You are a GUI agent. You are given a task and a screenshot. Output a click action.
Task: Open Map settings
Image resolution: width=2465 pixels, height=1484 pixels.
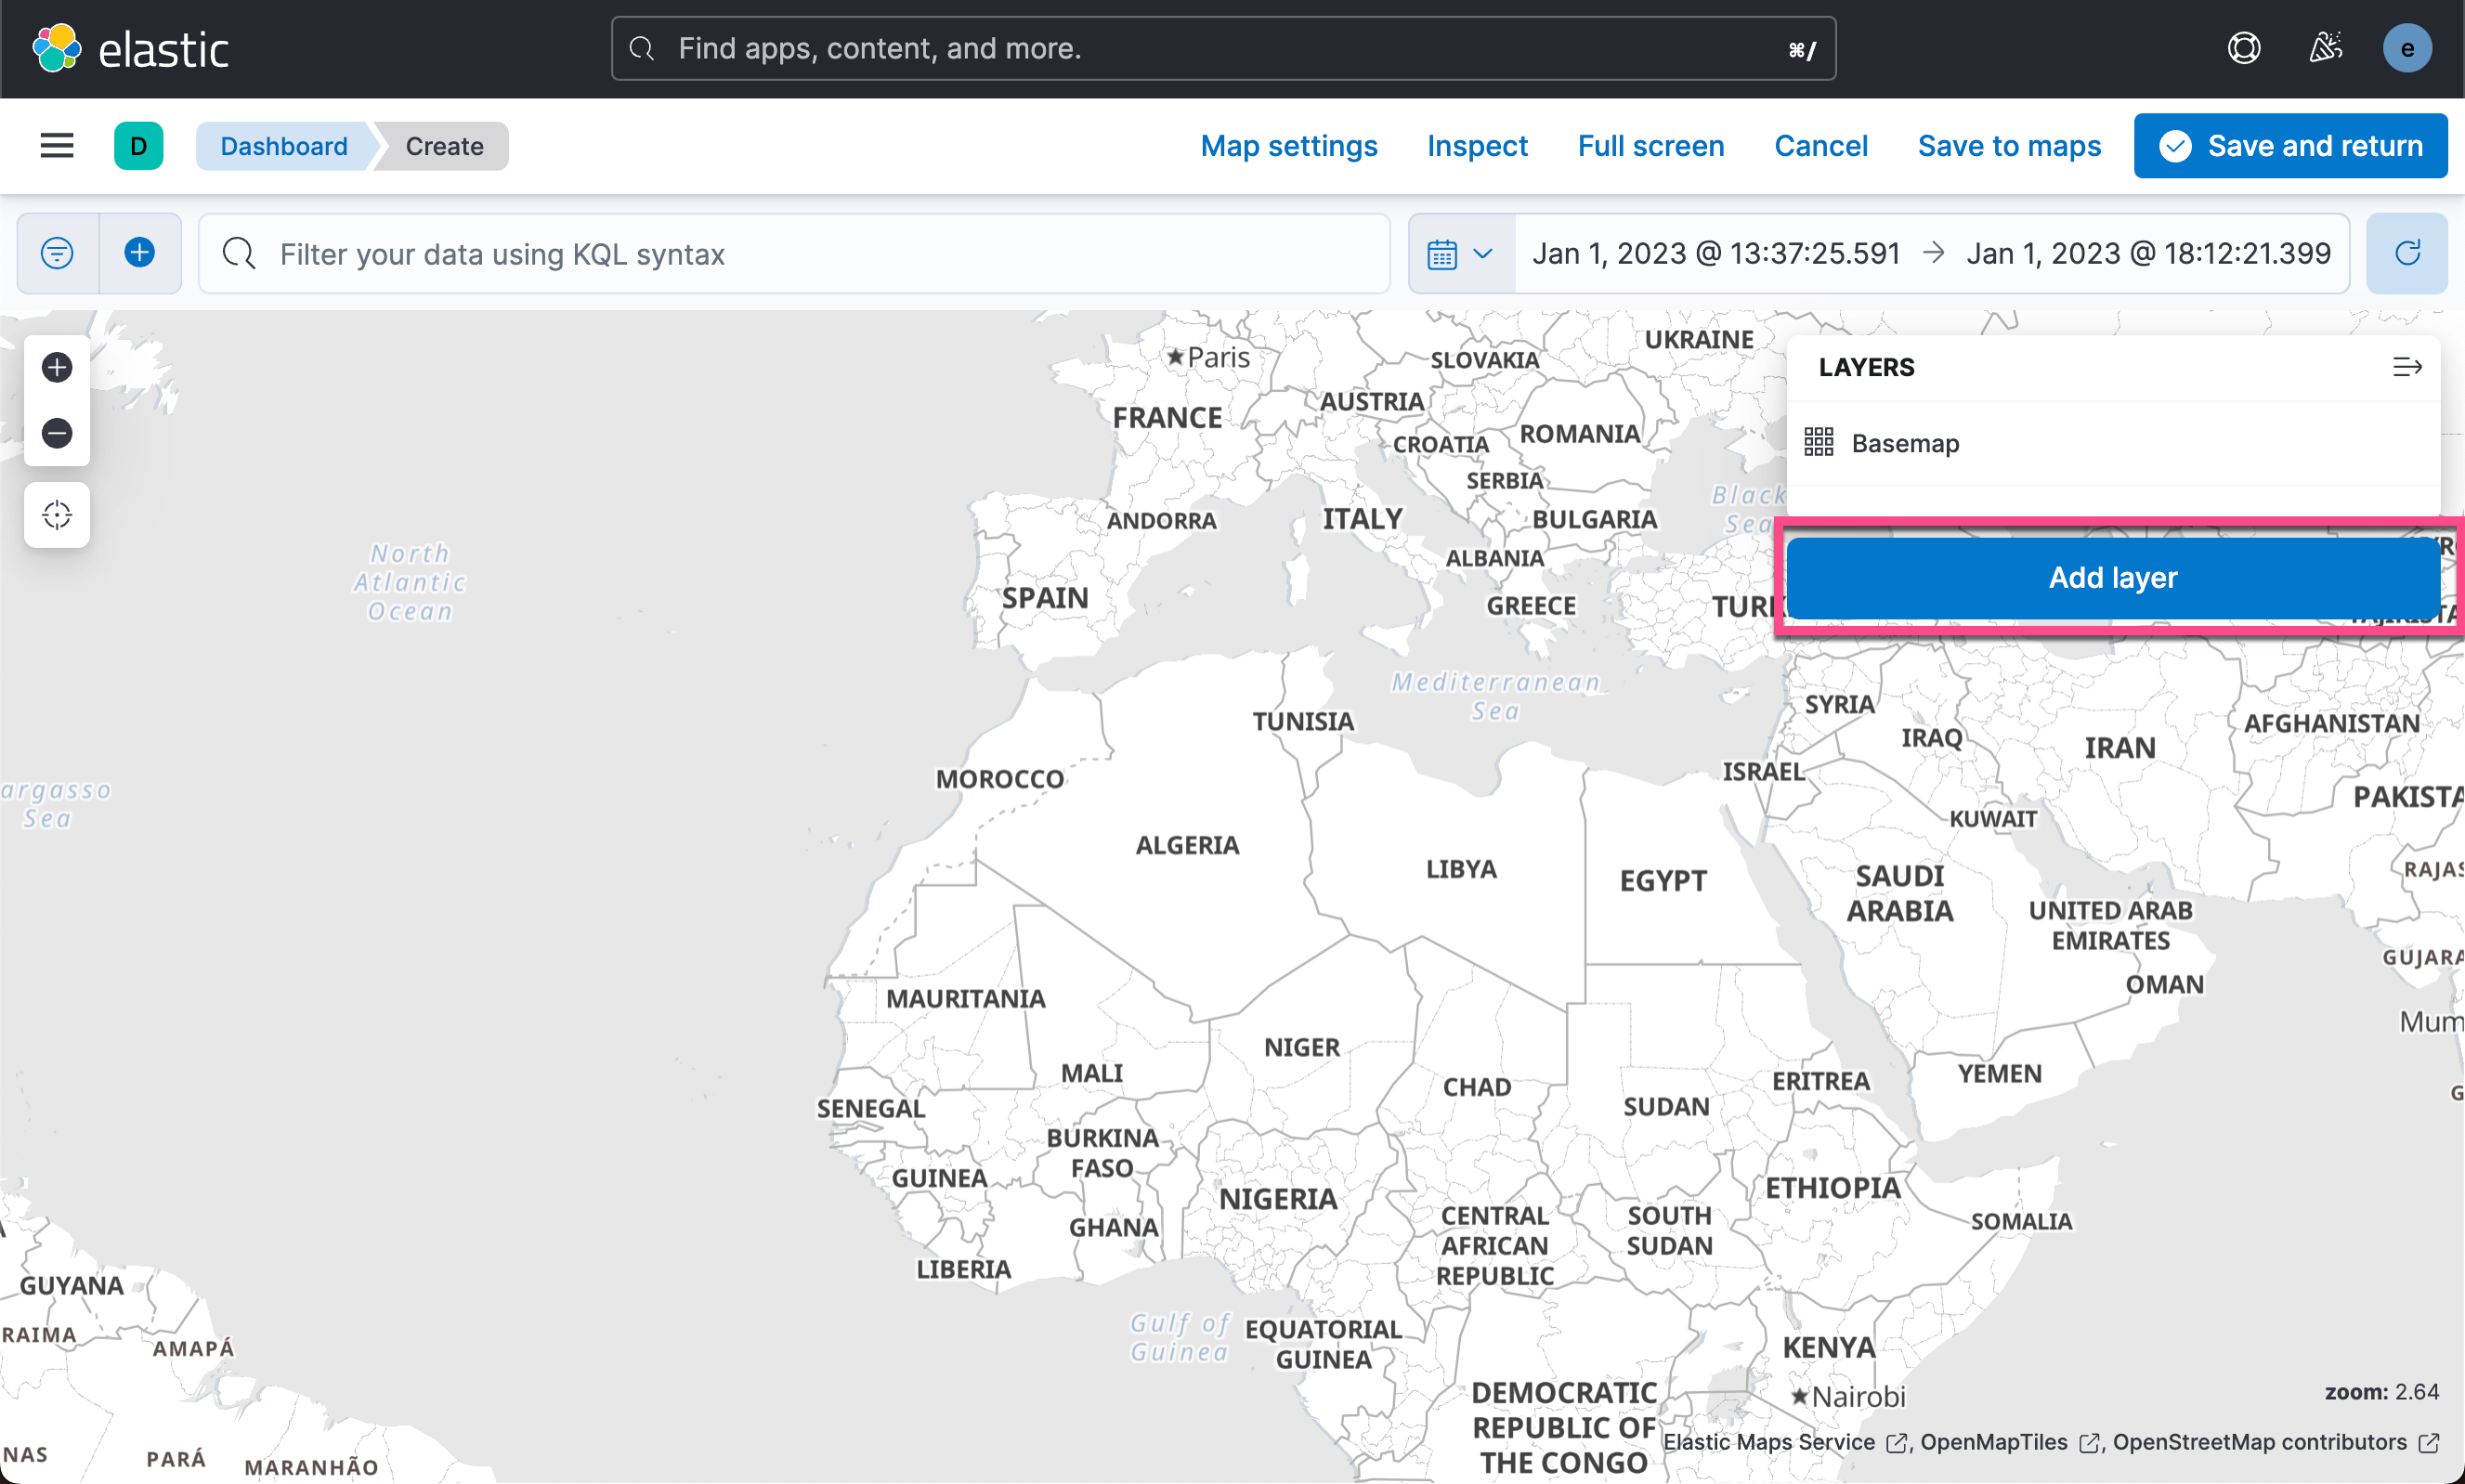click(1288, 146)
